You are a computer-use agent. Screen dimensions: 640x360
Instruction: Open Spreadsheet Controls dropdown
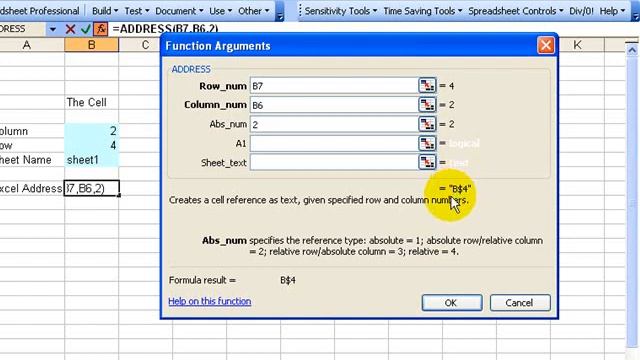516,11
